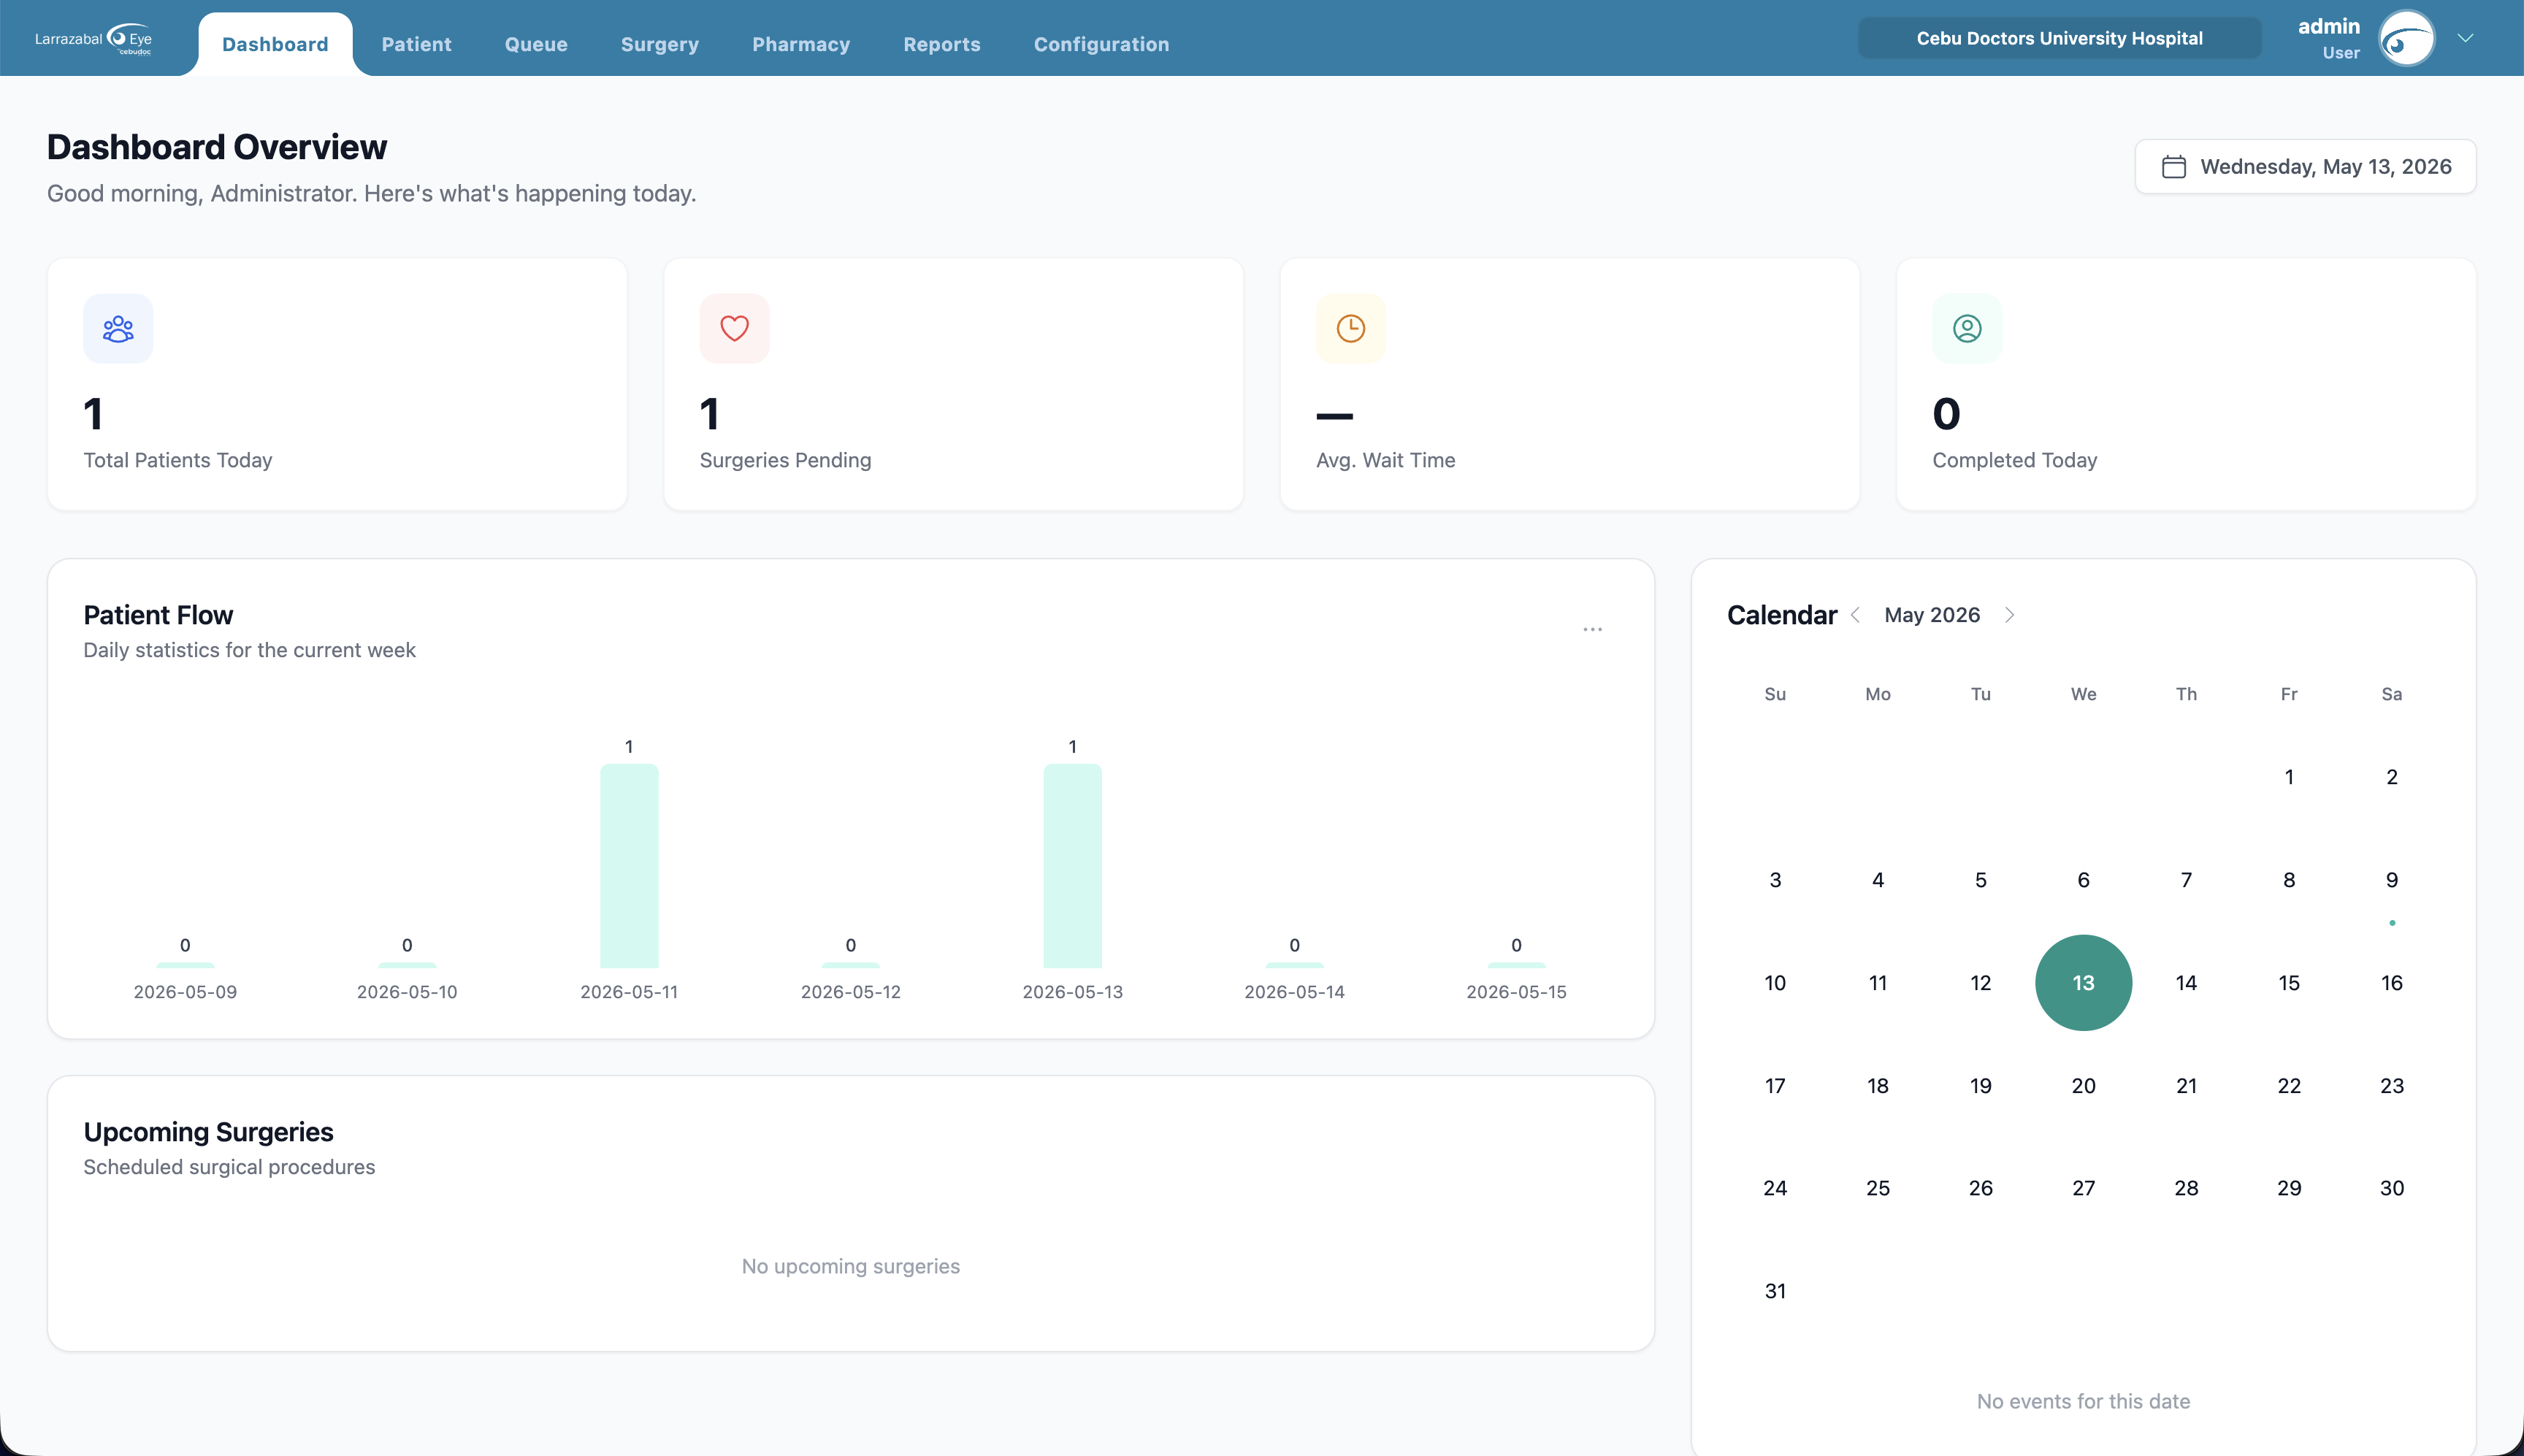The image size is (2524, 1456).
Task: Click the Surgeries Pending heart icon
Action: click(734, 328)
